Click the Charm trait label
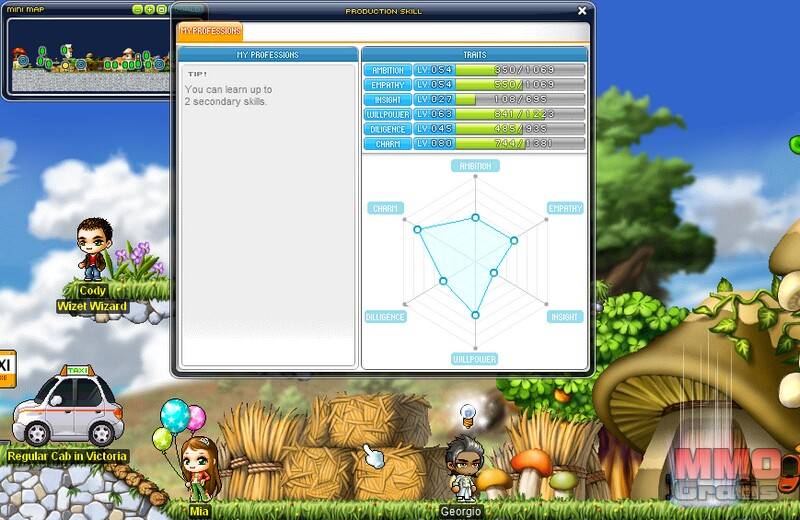This screenshot has height=520, width=800. pyautogui.click(x=387, y=144)
